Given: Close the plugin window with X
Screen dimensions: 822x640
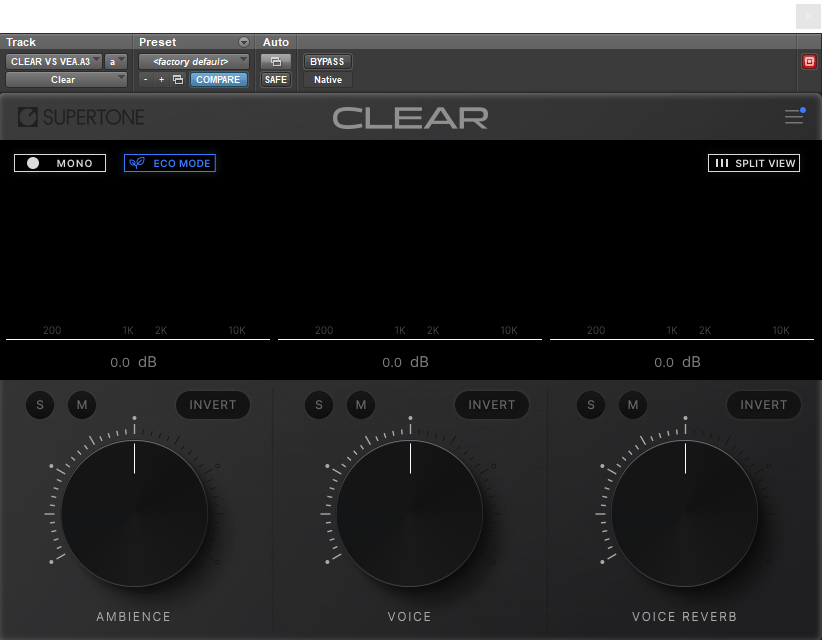Looking at the screenshot, I should (808, 16).
